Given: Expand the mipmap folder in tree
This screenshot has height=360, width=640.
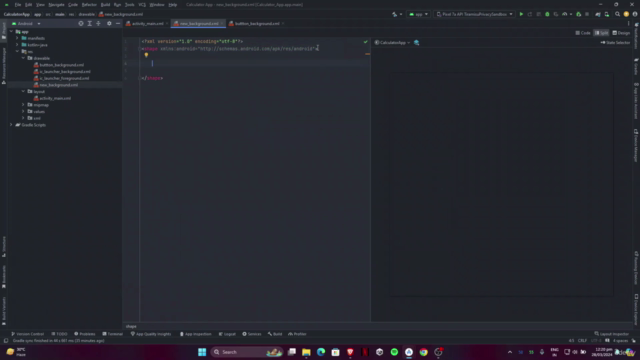Looking at the screenshot, I should [x=23, y=105].
